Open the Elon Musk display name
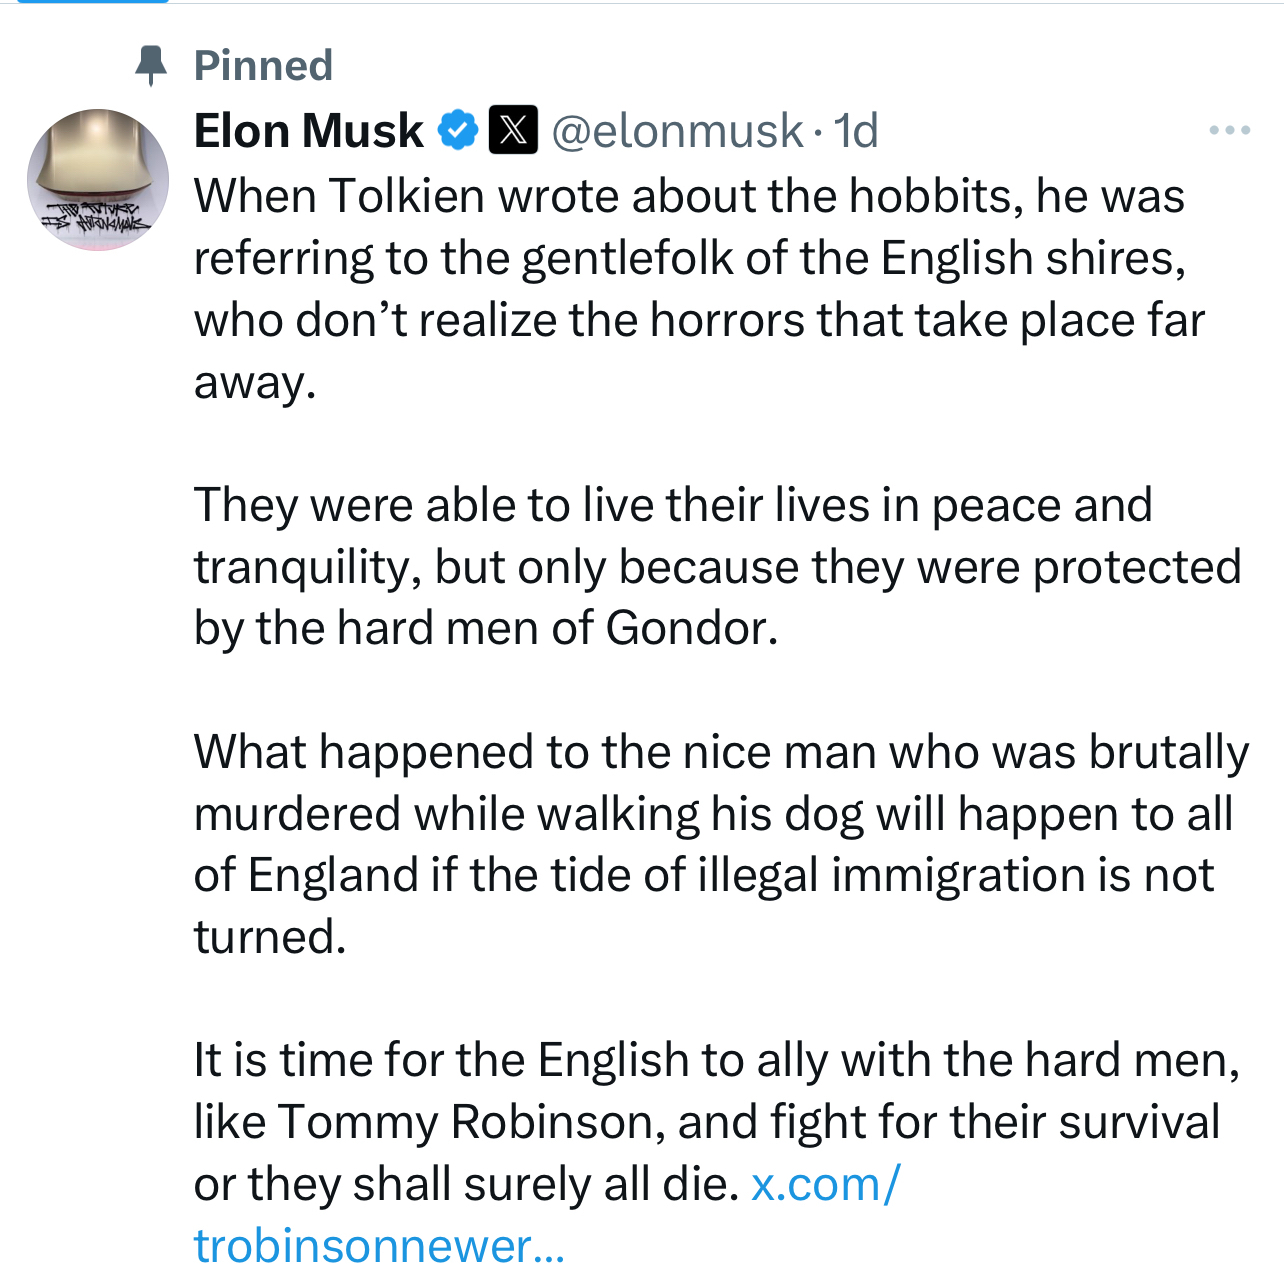 309,130
